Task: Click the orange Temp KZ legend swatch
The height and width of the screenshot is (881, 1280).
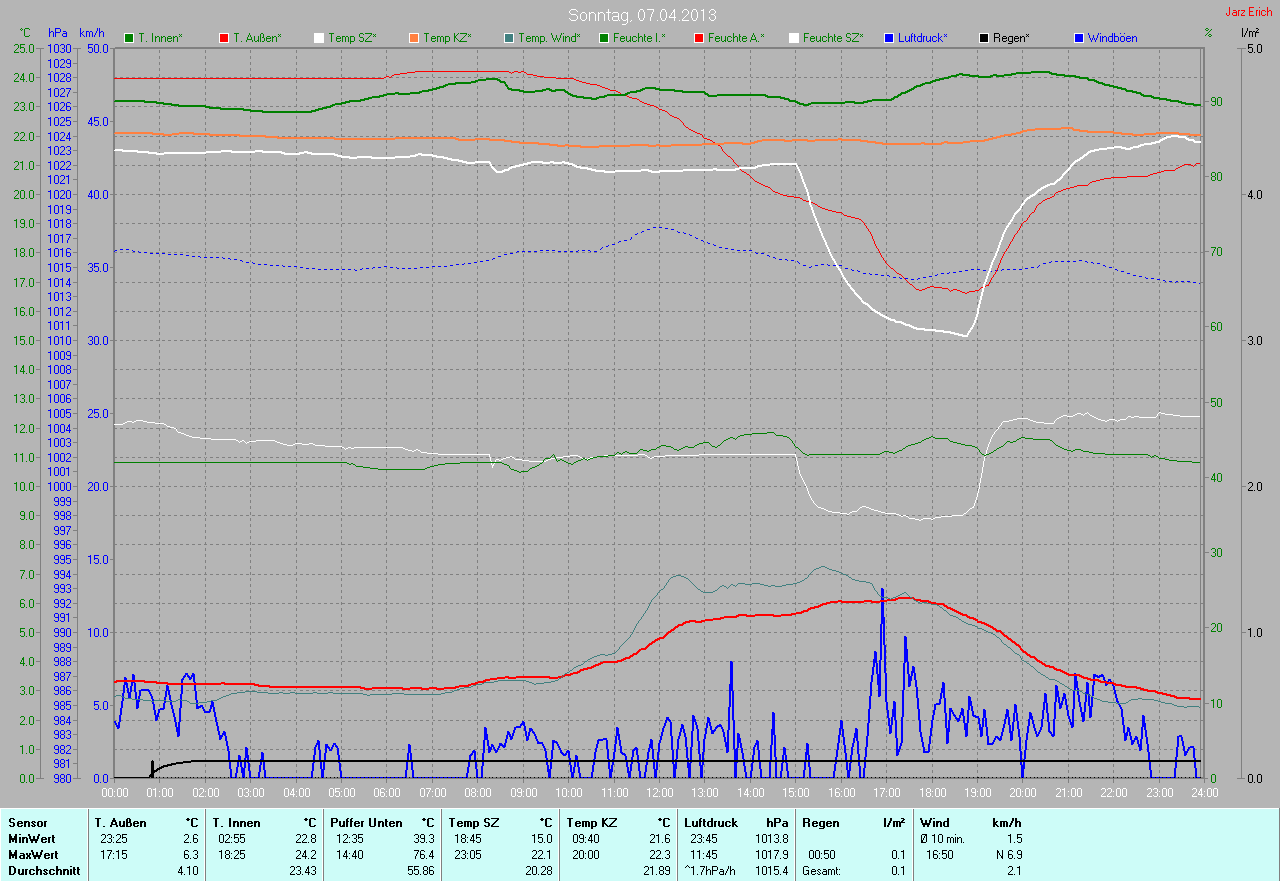Action: tap(414, 38)
